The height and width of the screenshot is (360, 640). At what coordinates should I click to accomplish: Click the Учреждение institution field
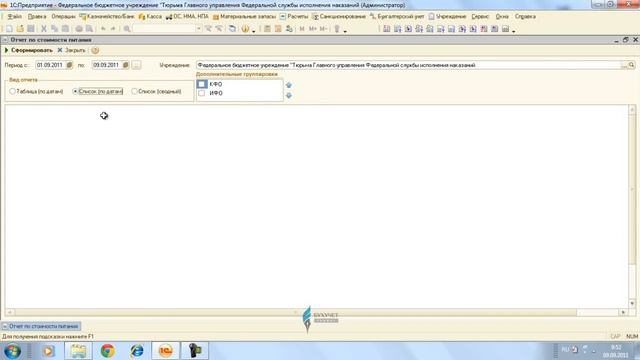(408, 65)
